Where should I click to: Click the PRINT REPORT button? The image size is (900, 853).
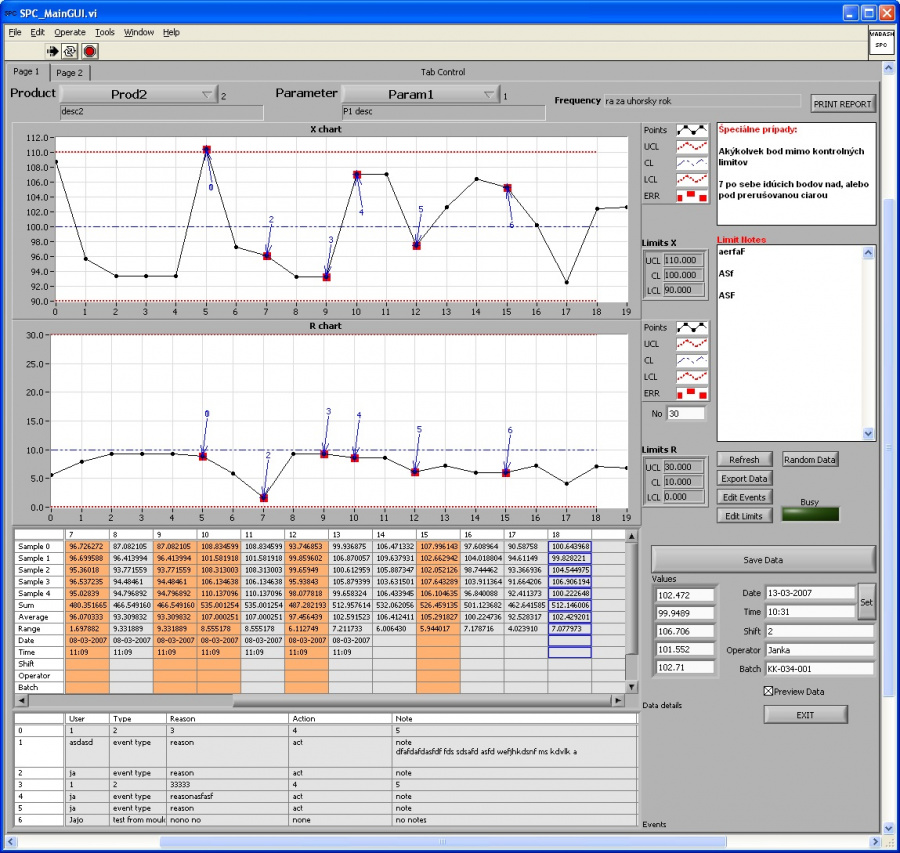coord(843,104)
